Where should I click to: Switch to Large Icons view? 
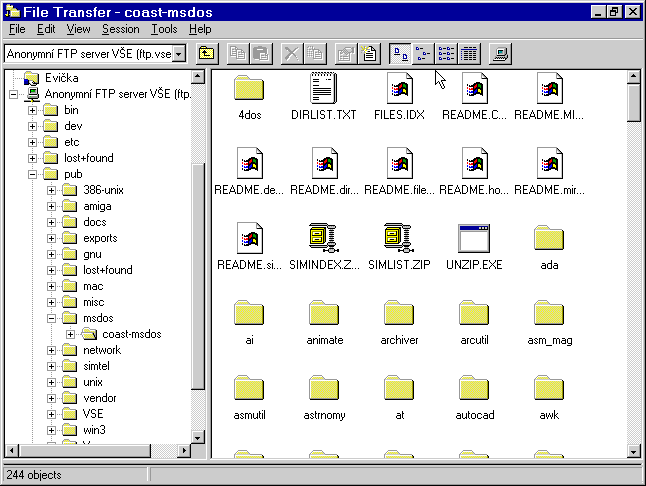400,54
